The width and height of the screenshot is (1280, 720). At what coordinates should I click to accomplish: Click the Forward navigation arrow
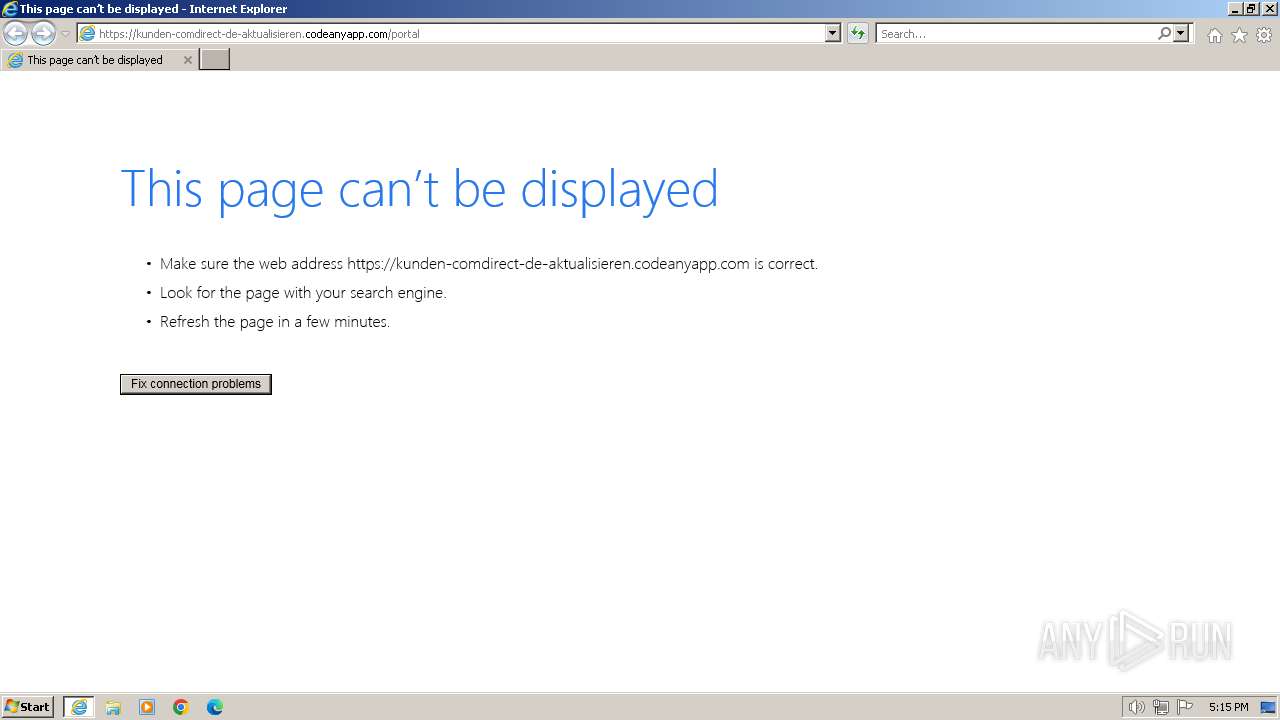click(x=43, y=33)
